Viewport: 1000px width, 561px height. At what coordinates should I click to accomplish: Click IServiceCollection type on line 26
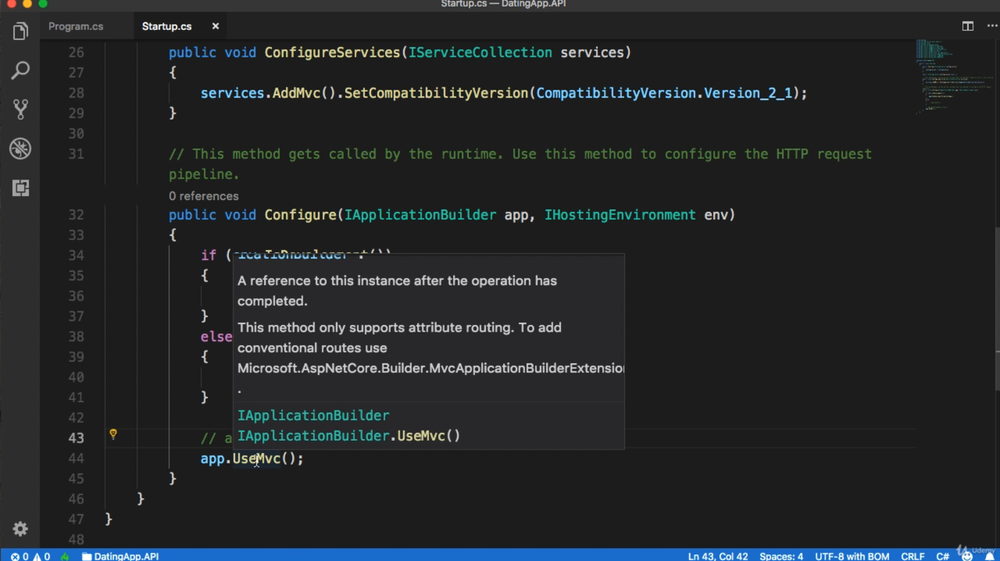480,52
